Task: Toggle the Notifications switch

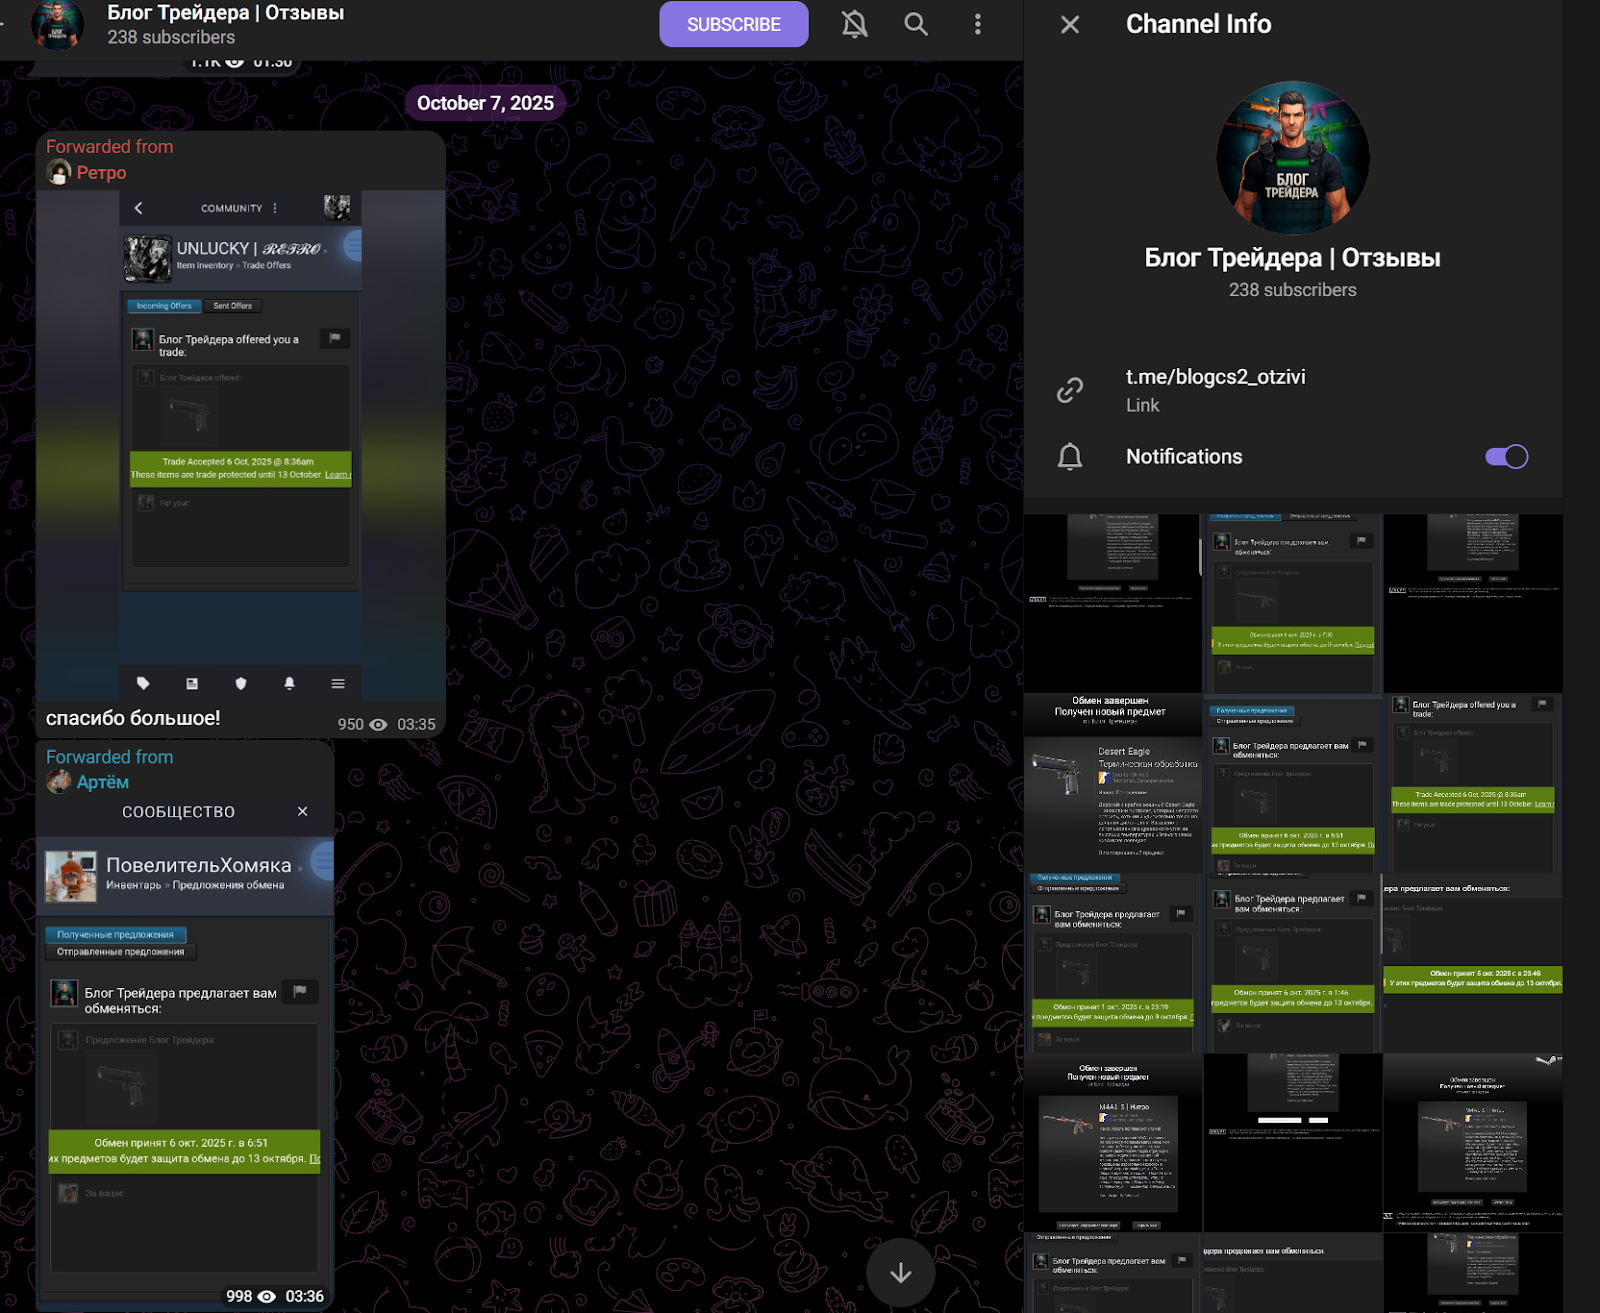Action: coord(1505,457)
